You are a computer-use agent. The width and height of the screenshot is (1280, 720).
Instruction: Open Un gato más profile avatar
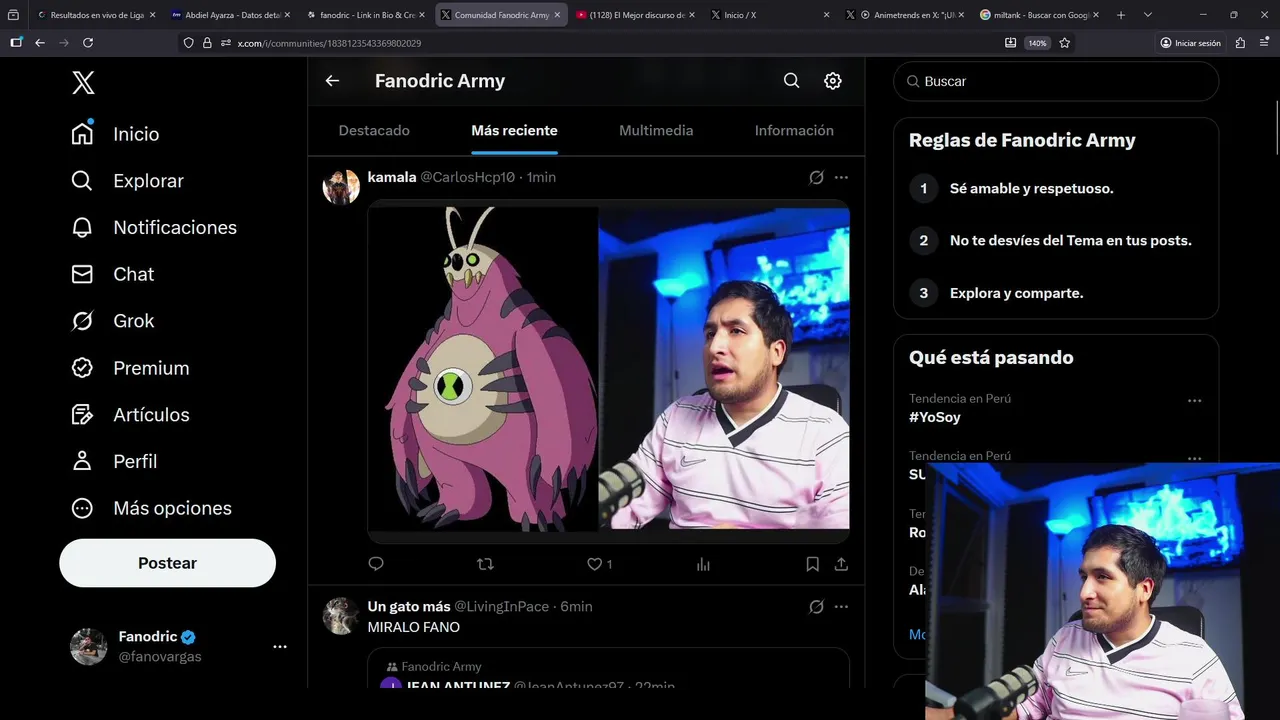pos(341,616)
